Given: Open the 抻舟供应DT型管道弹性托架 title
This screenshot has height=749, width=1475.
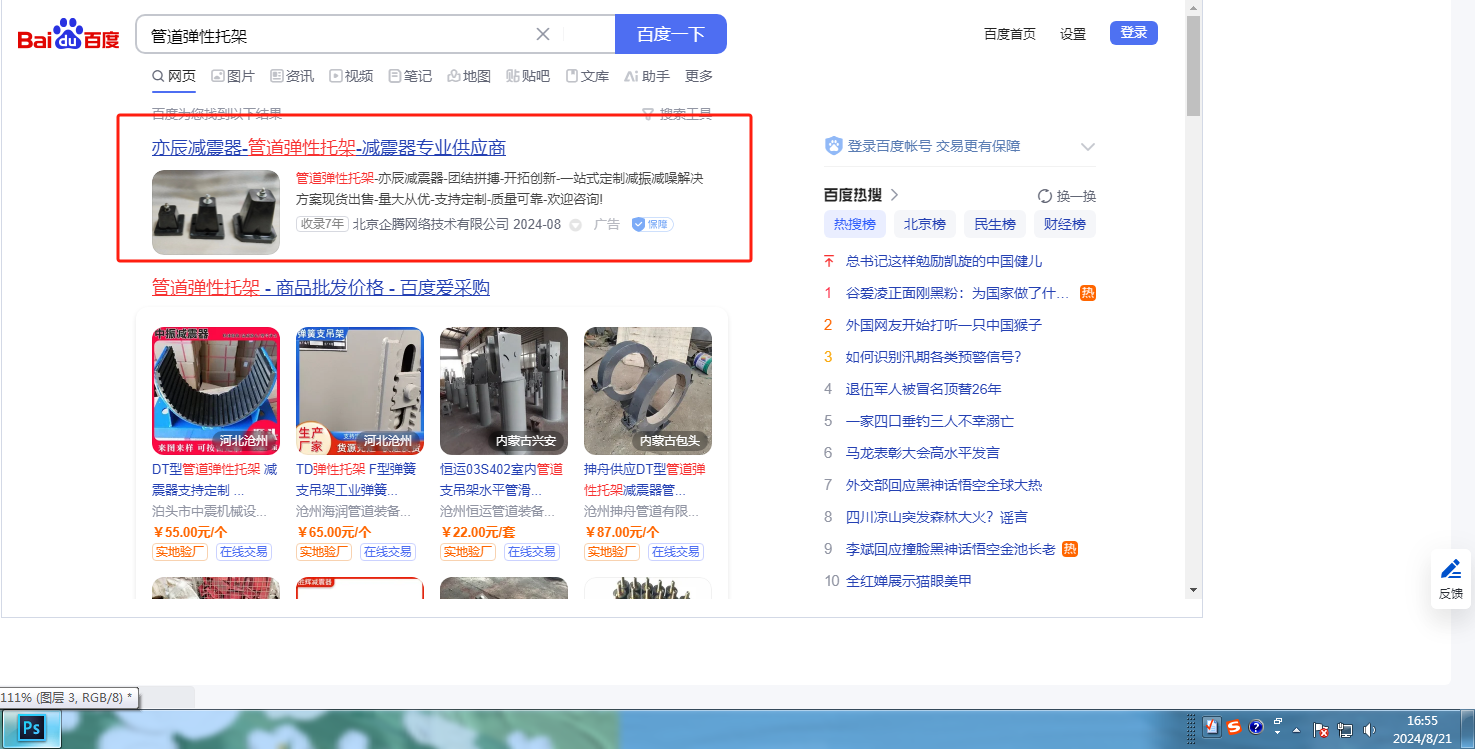Looking at the screenshot, I should (x=647, y=480).
